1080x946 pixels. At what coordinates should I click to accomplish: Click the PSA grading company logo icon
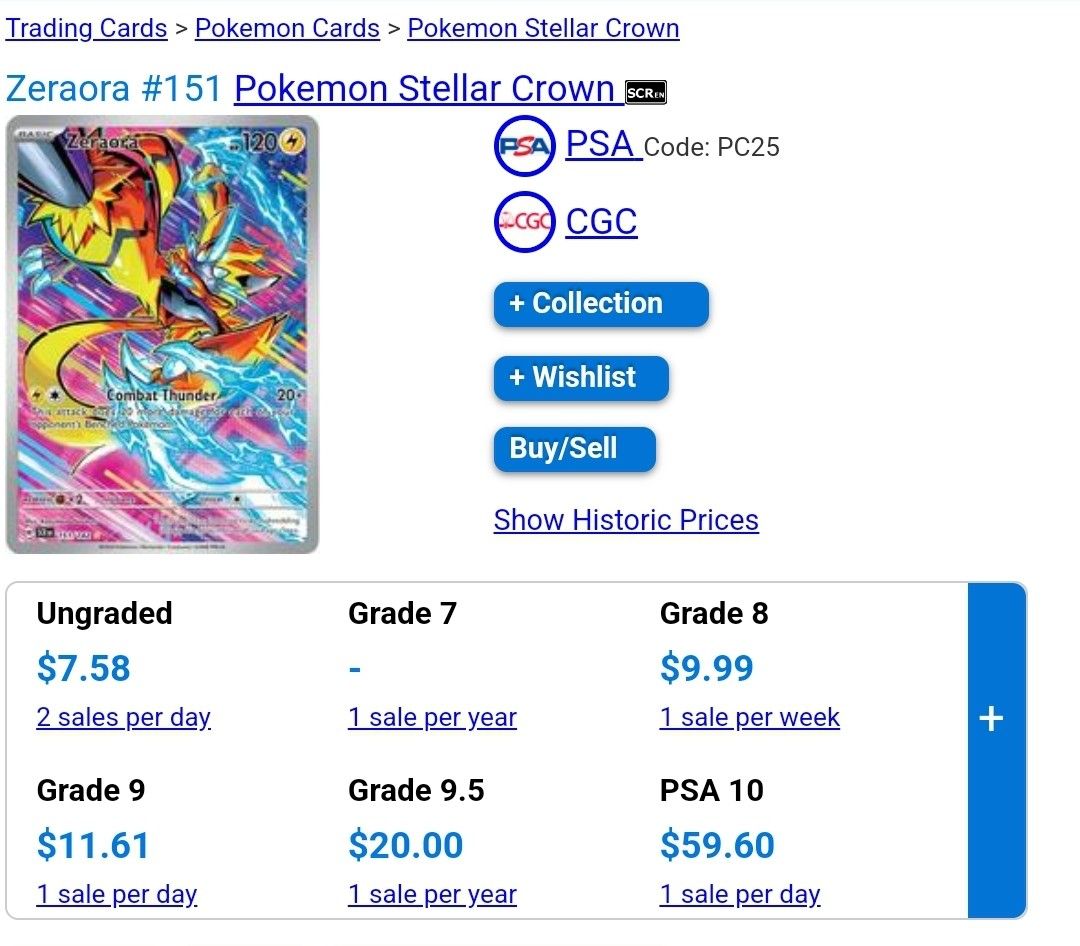pyautogui.click(x=524, y=146)
